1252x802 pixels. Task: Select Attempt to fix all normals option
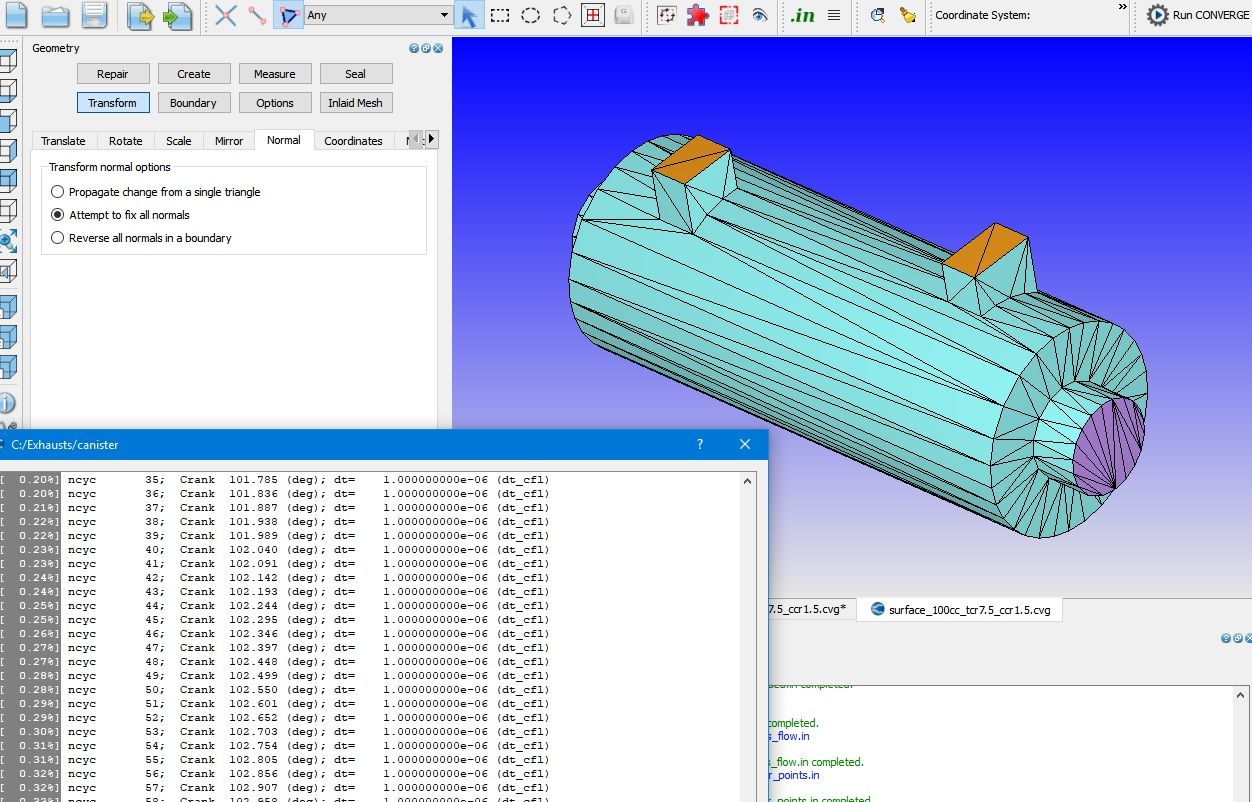pyautogui.click(x=58, y=215)
